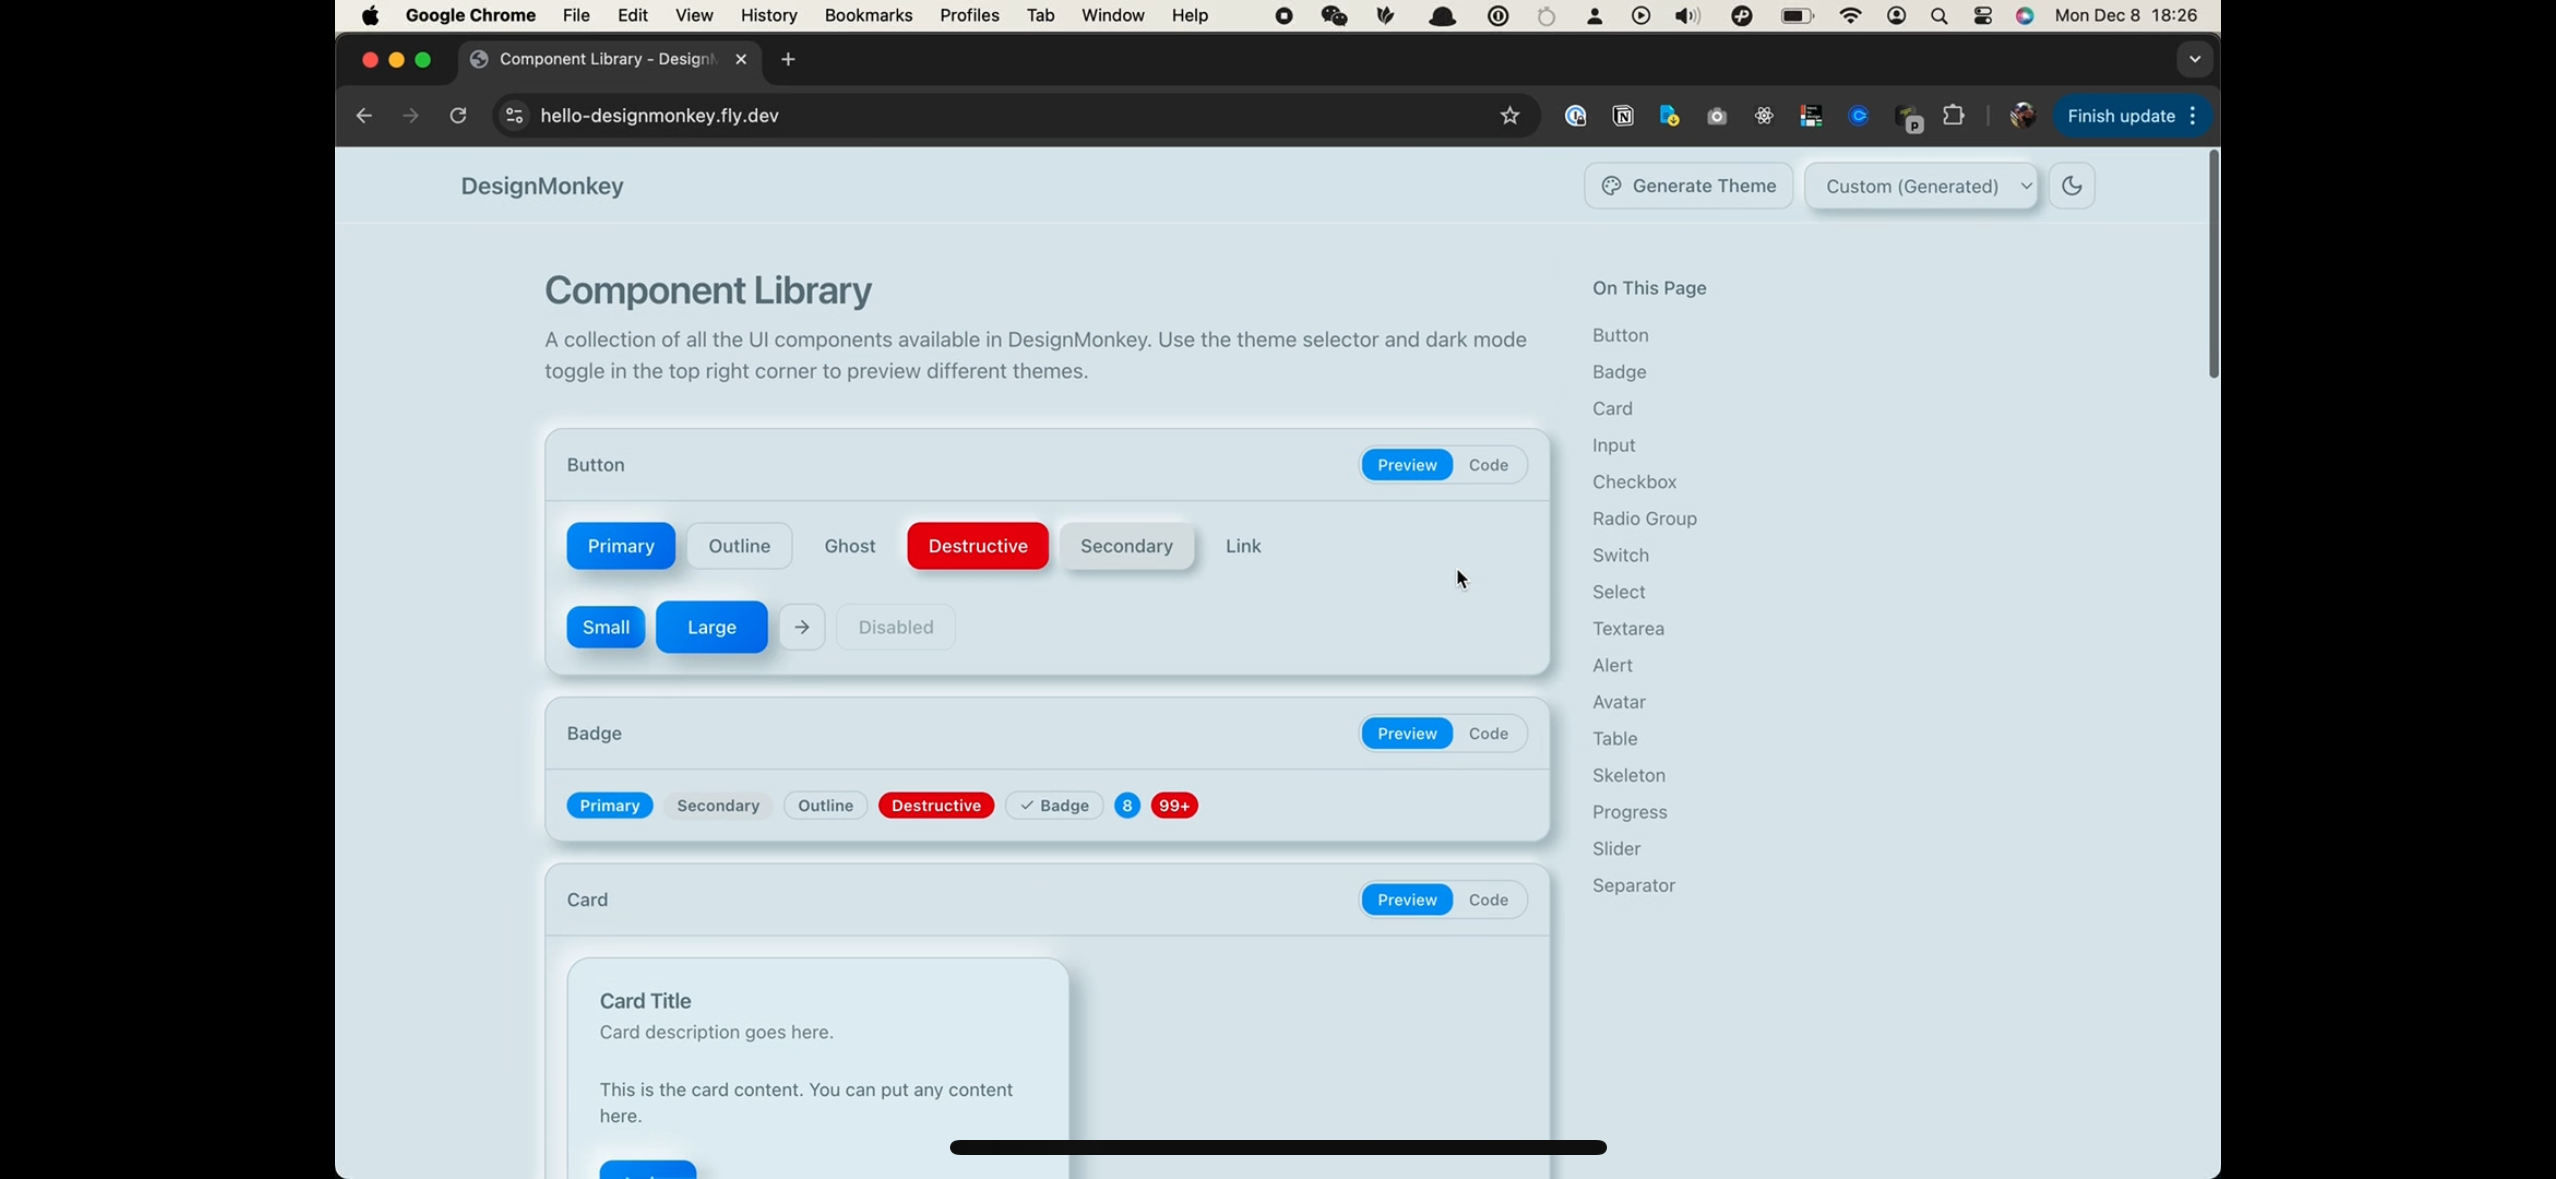The image size is (2556, 1179).
Task: Switch Badge section to Code view
Action: [1488, 734]
